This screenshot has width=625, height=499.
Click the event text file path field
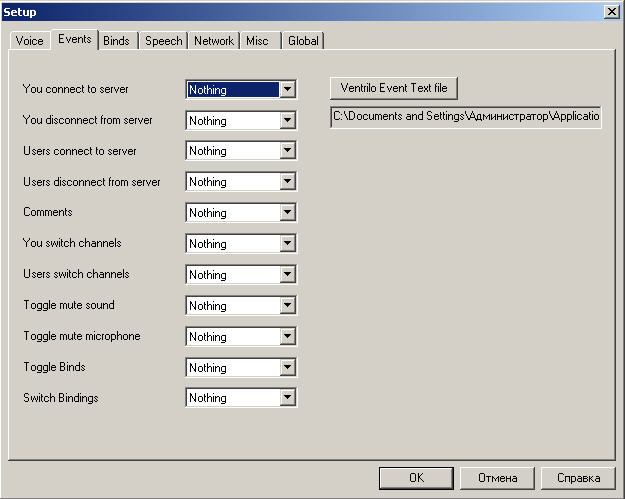pyautogui.click(x=466, y=117)
